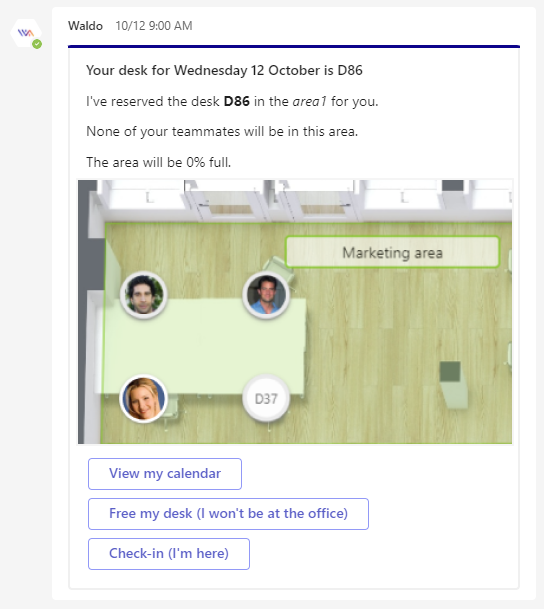Click the Waldo bot avatar icon
The height and width of the screenshot is (610, 544).
pyautogui.click(x=26, y=33)
